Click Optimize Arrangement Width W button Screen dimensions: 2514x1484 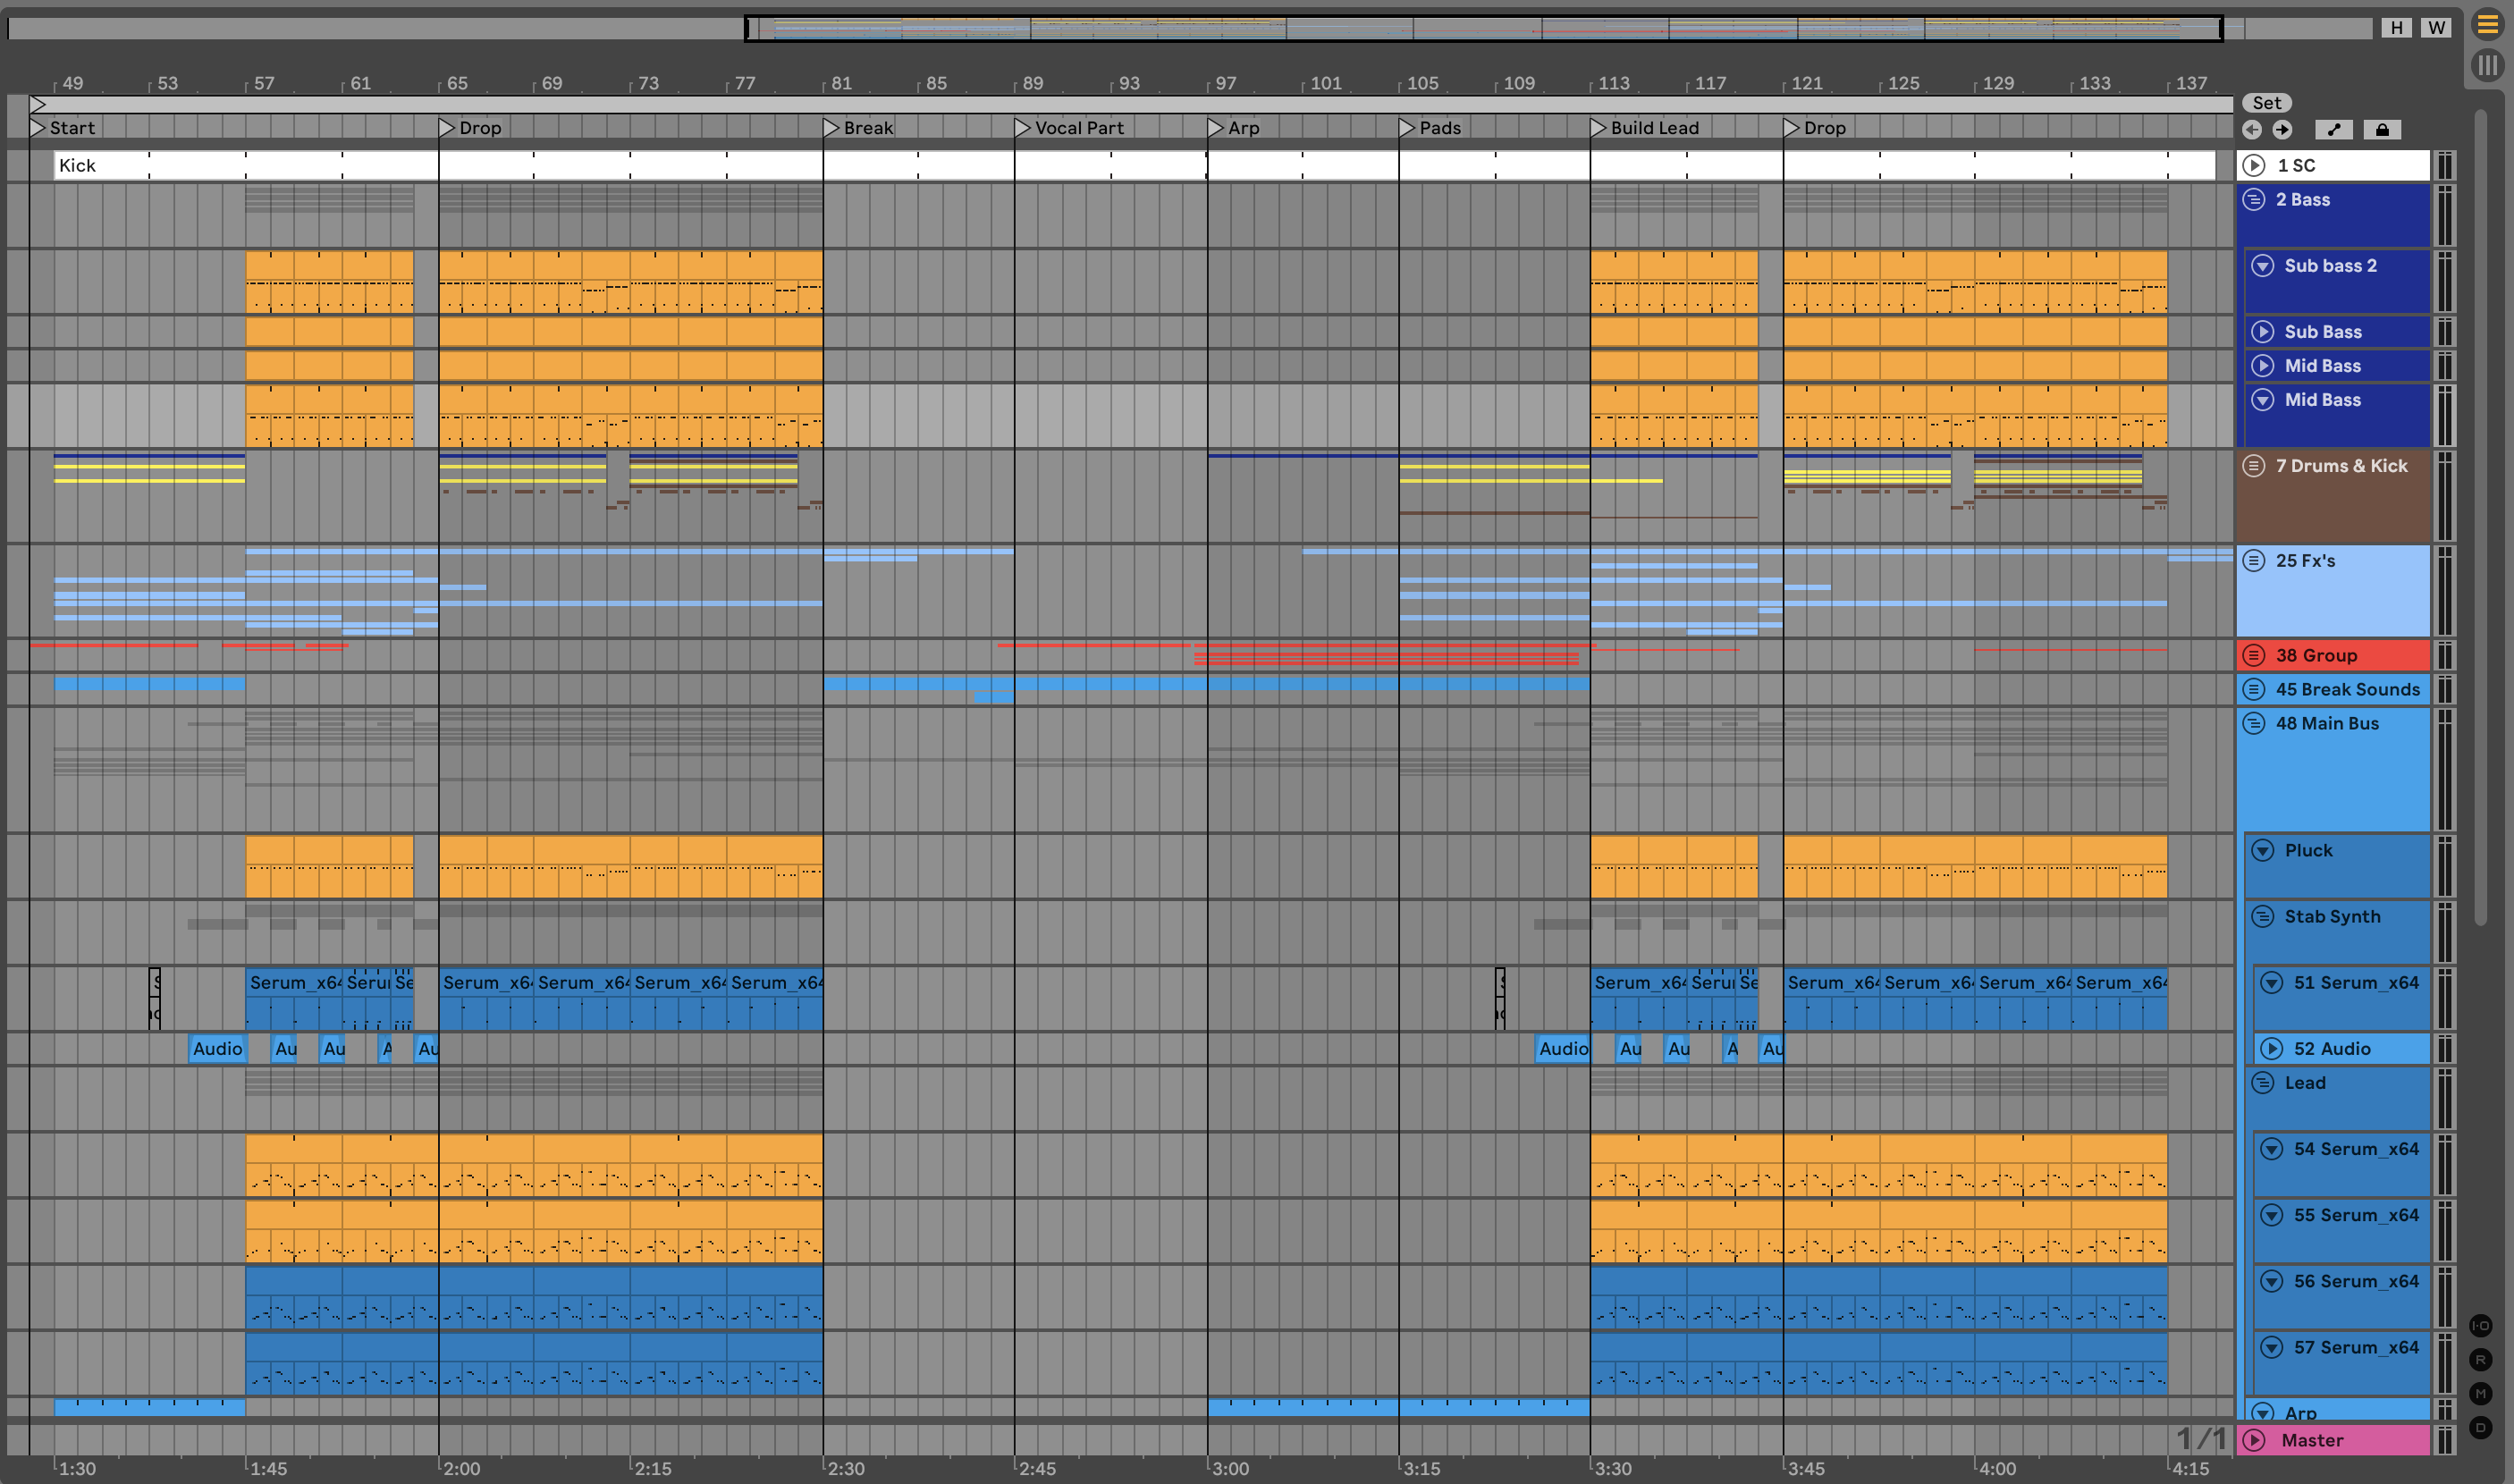2437,27
